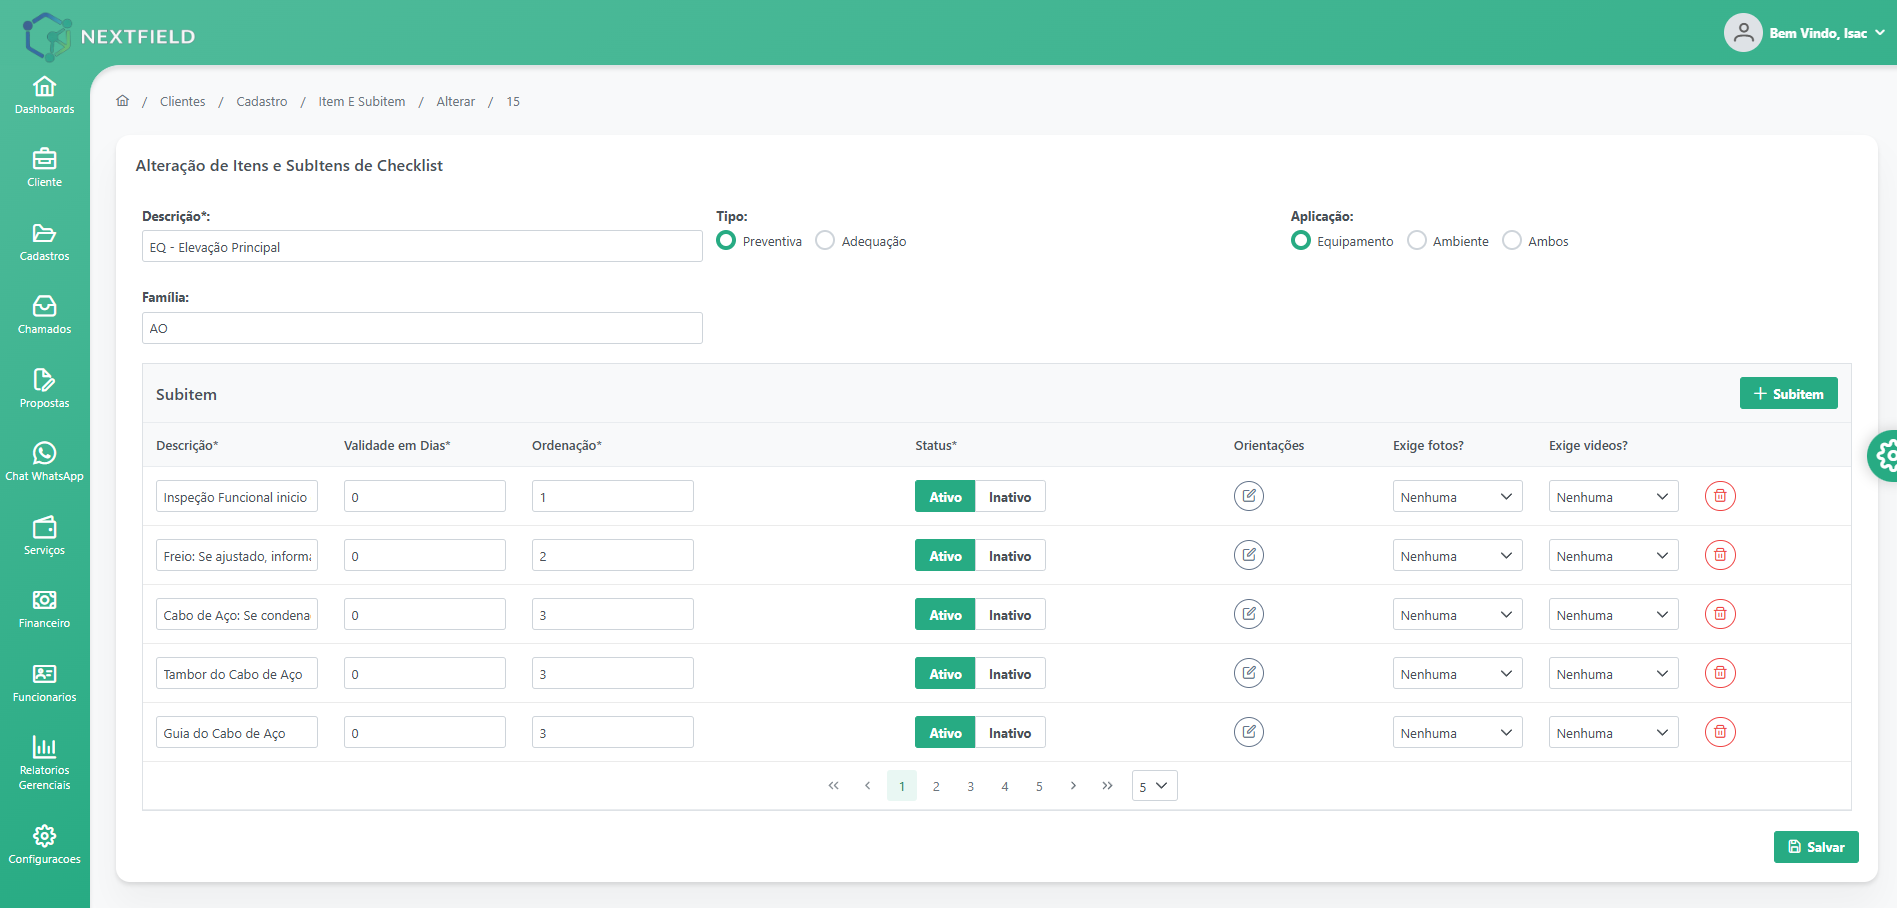Click the Descrição field EQ - Elevação Principal
This screenshot has width=1897, height=908.
pos(422,247)
